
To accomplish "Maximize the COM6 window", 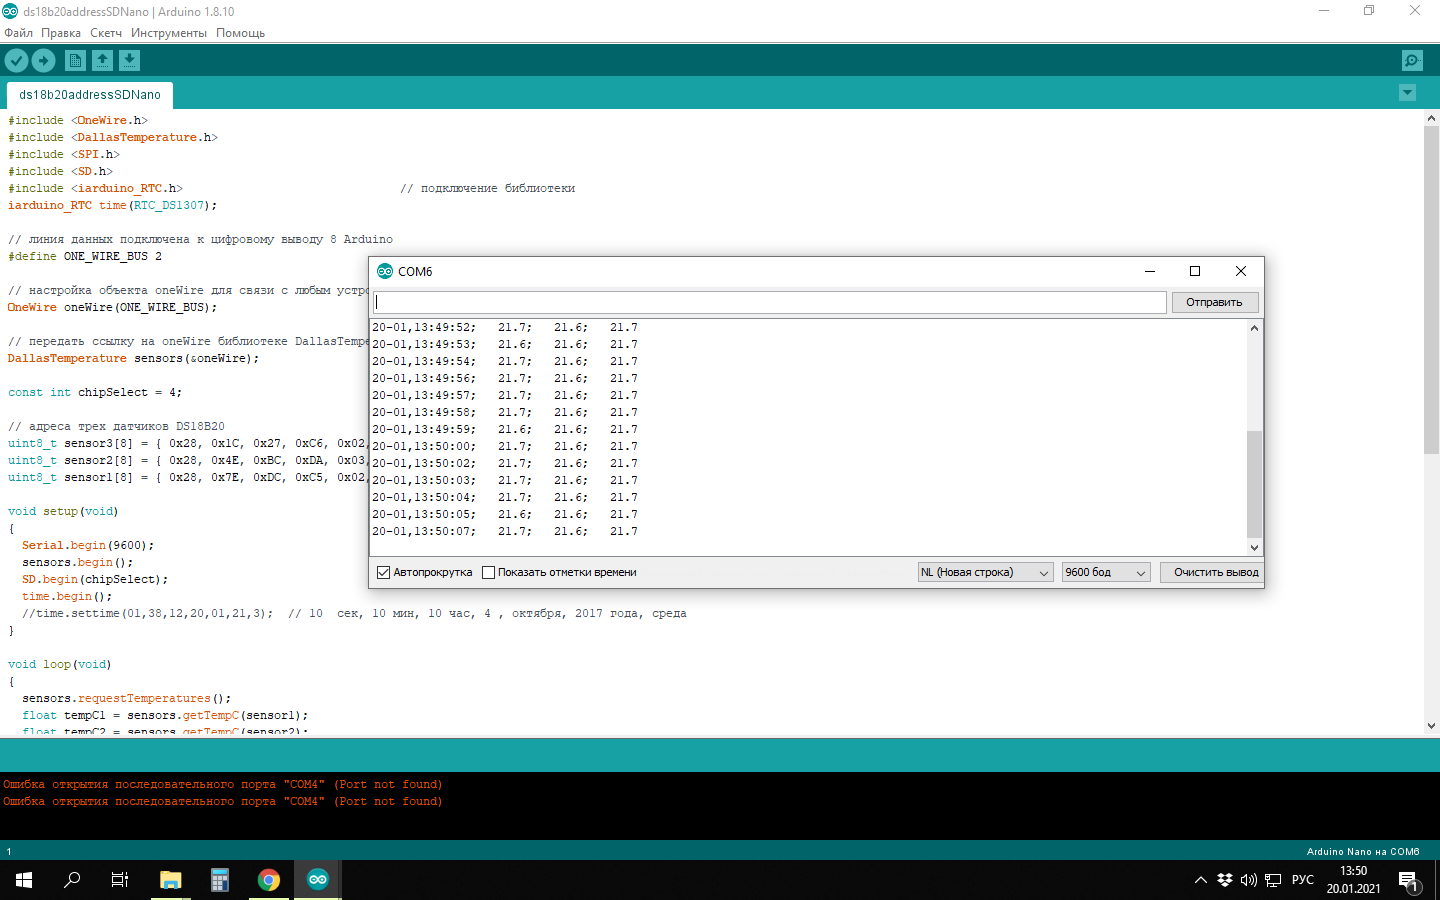I will point(1195,271).
